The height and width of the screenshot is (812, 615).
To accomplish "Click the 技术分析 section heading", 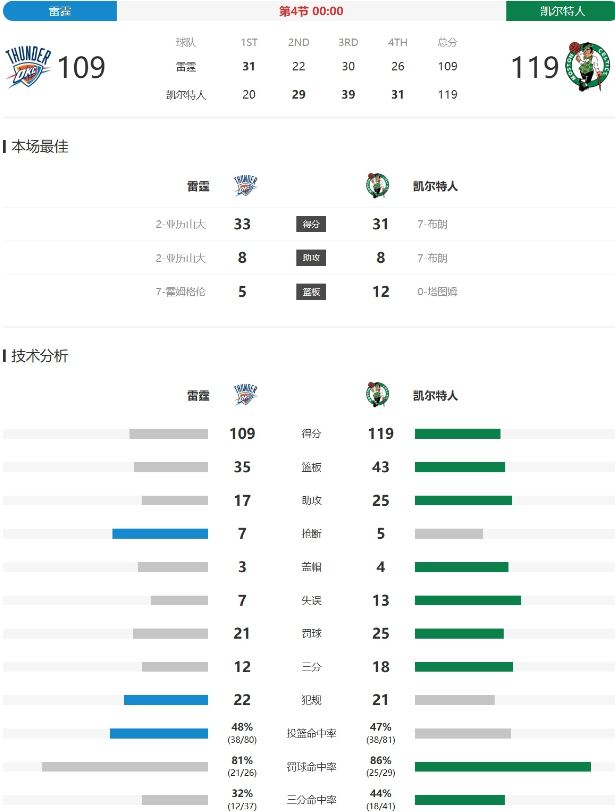I will 40,356.
